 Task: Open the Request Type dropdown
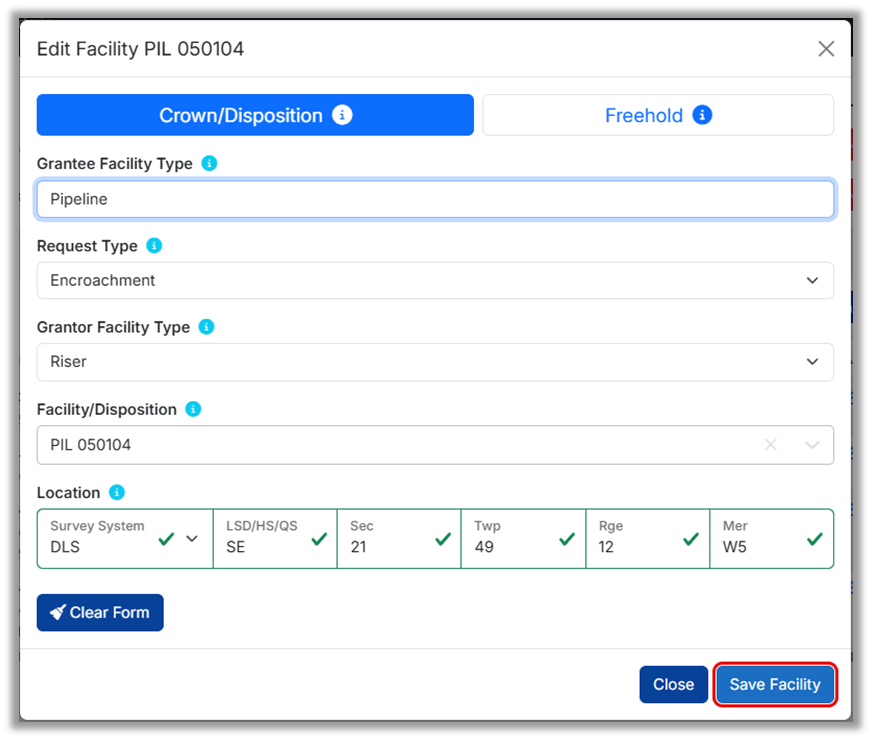tap(435, 281)
